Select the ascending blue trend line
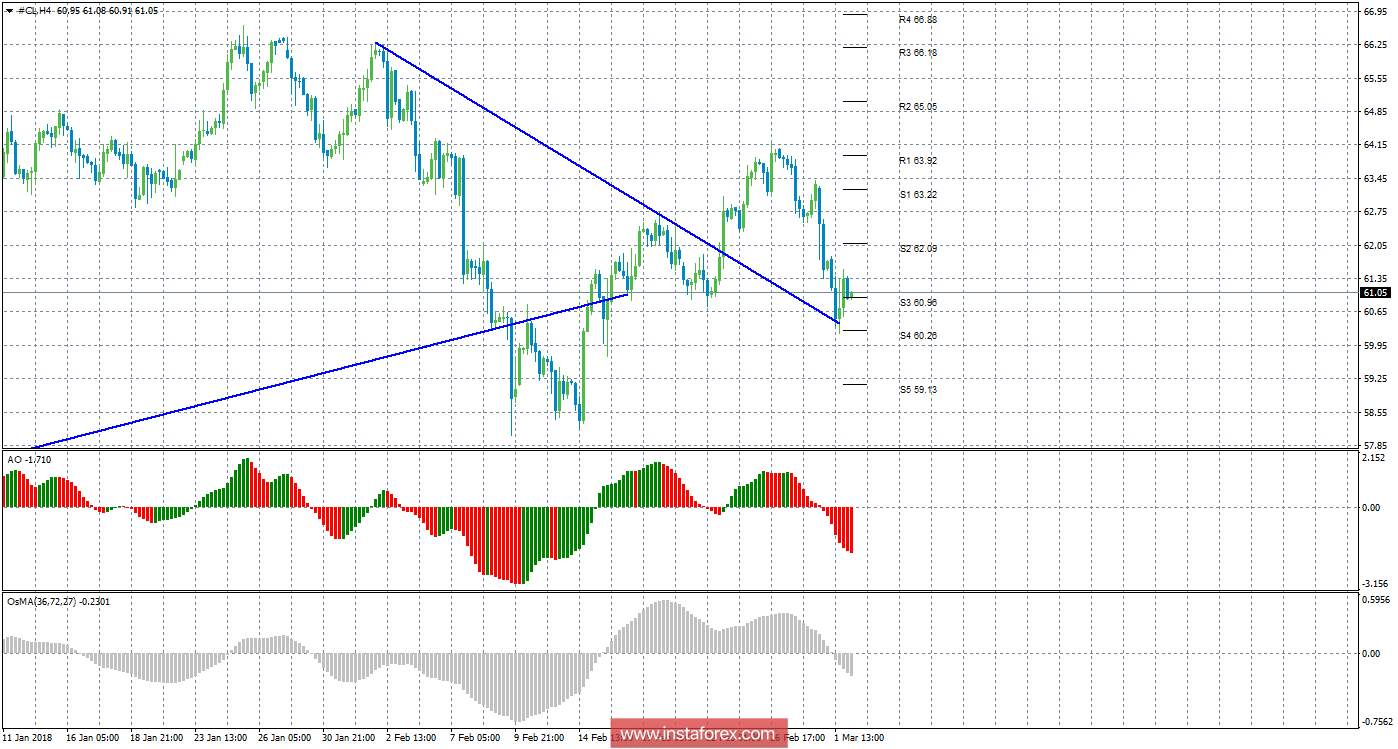Viewport: 1398px width, 749px height. [x=330, y=371]
